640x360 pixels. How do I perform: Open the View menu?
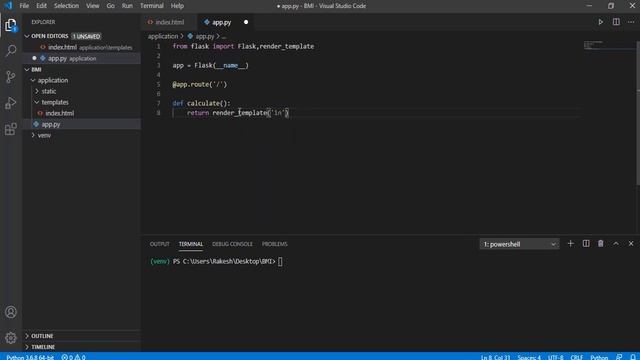coord(93,6)
